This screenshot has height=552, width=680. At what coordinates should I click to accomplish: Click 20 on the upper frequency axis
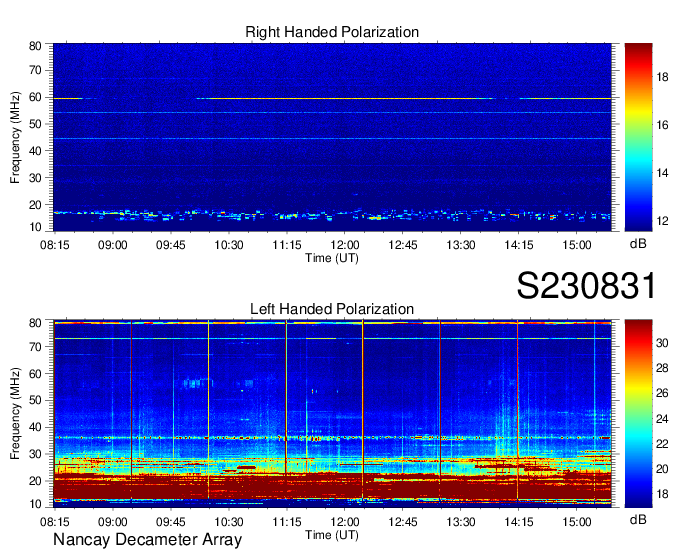coord(35,205)
